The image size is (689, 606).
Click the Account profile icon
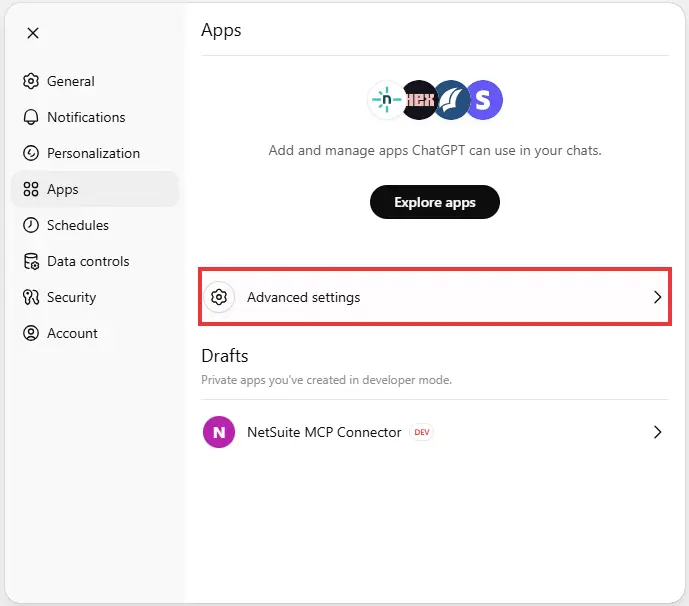click(x=31, y=333)
